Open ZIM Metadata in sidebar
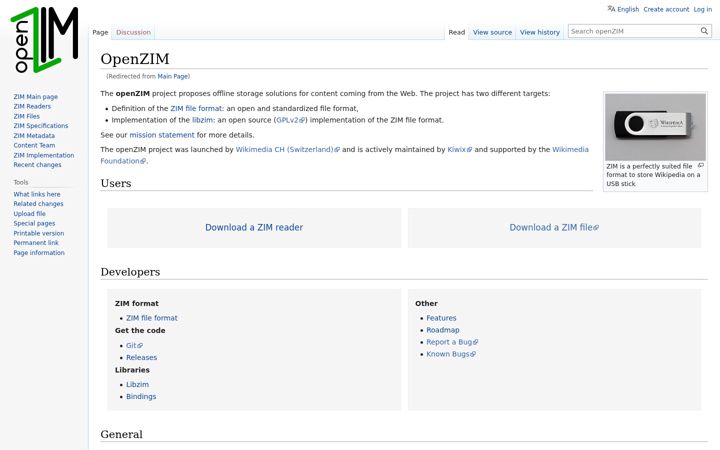This screenshot has height=450, width=720. pyautogui.click(x=34, y=136)
